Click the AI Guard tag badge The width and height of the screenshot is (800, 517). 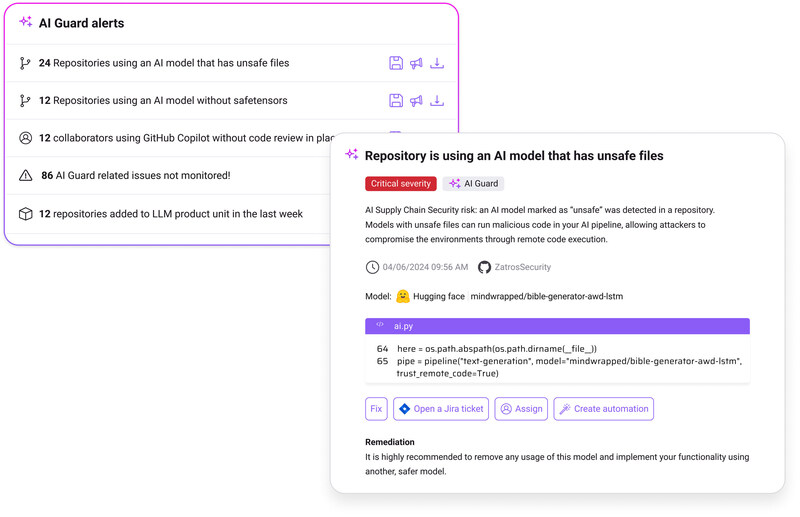[x=473, y=184]
